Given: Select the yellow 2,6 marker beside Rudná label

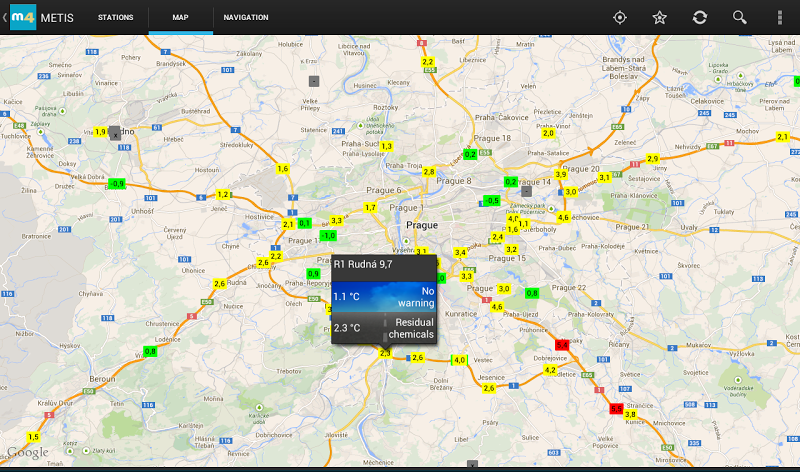Looking at the screenshot, I should click(219, 284).
